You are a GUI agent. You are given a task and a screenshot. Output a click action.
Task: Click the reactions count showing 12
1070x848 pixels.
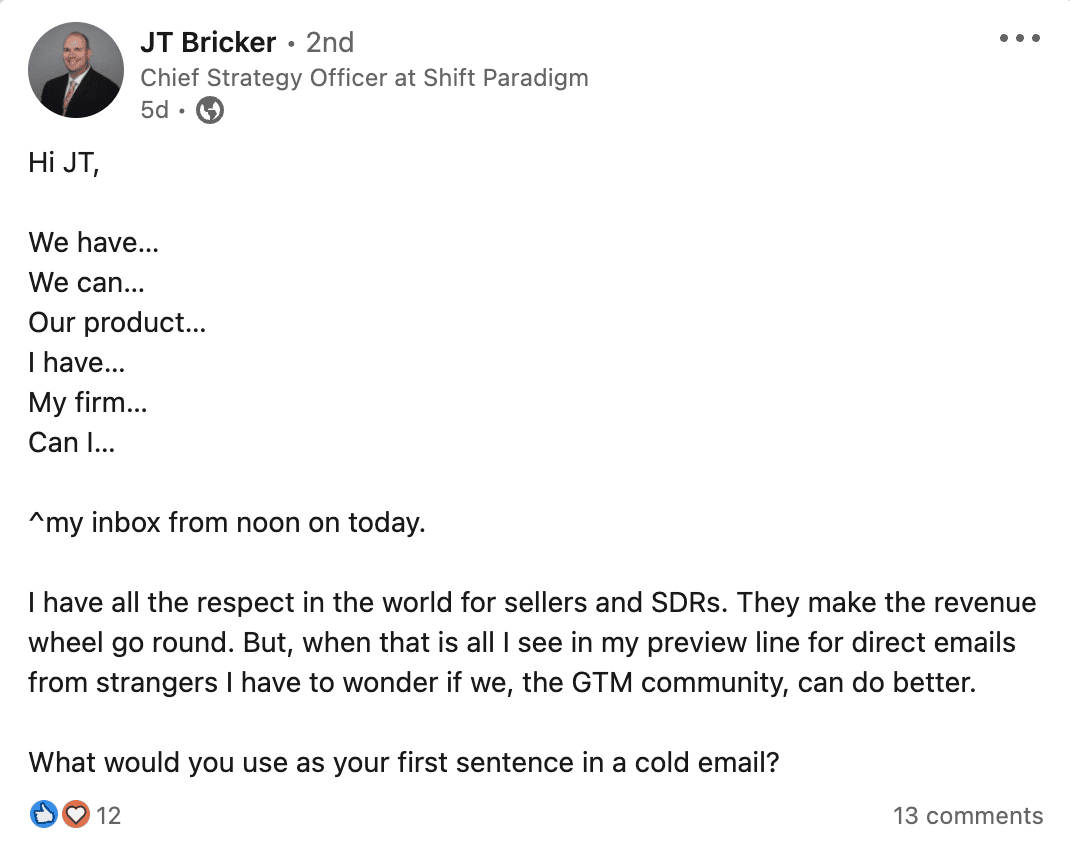(x=109, y=815)
